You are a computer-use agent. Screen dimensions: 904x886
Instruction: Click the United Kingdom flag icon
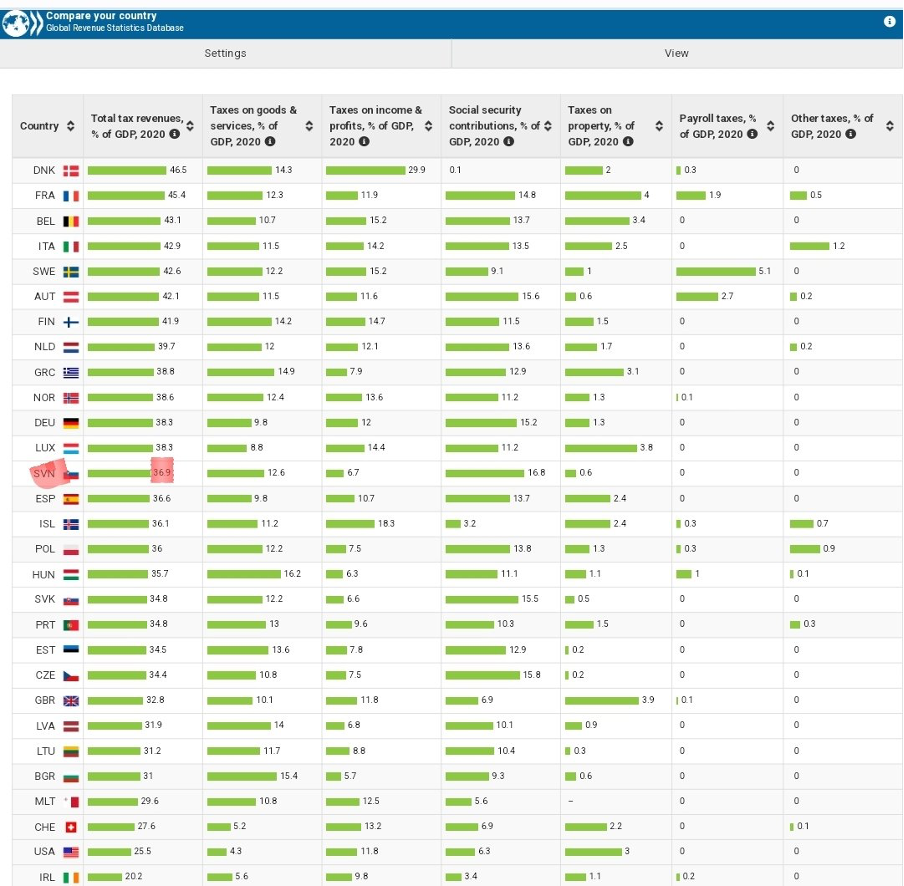pyautogui.click(x=71, y=701)
